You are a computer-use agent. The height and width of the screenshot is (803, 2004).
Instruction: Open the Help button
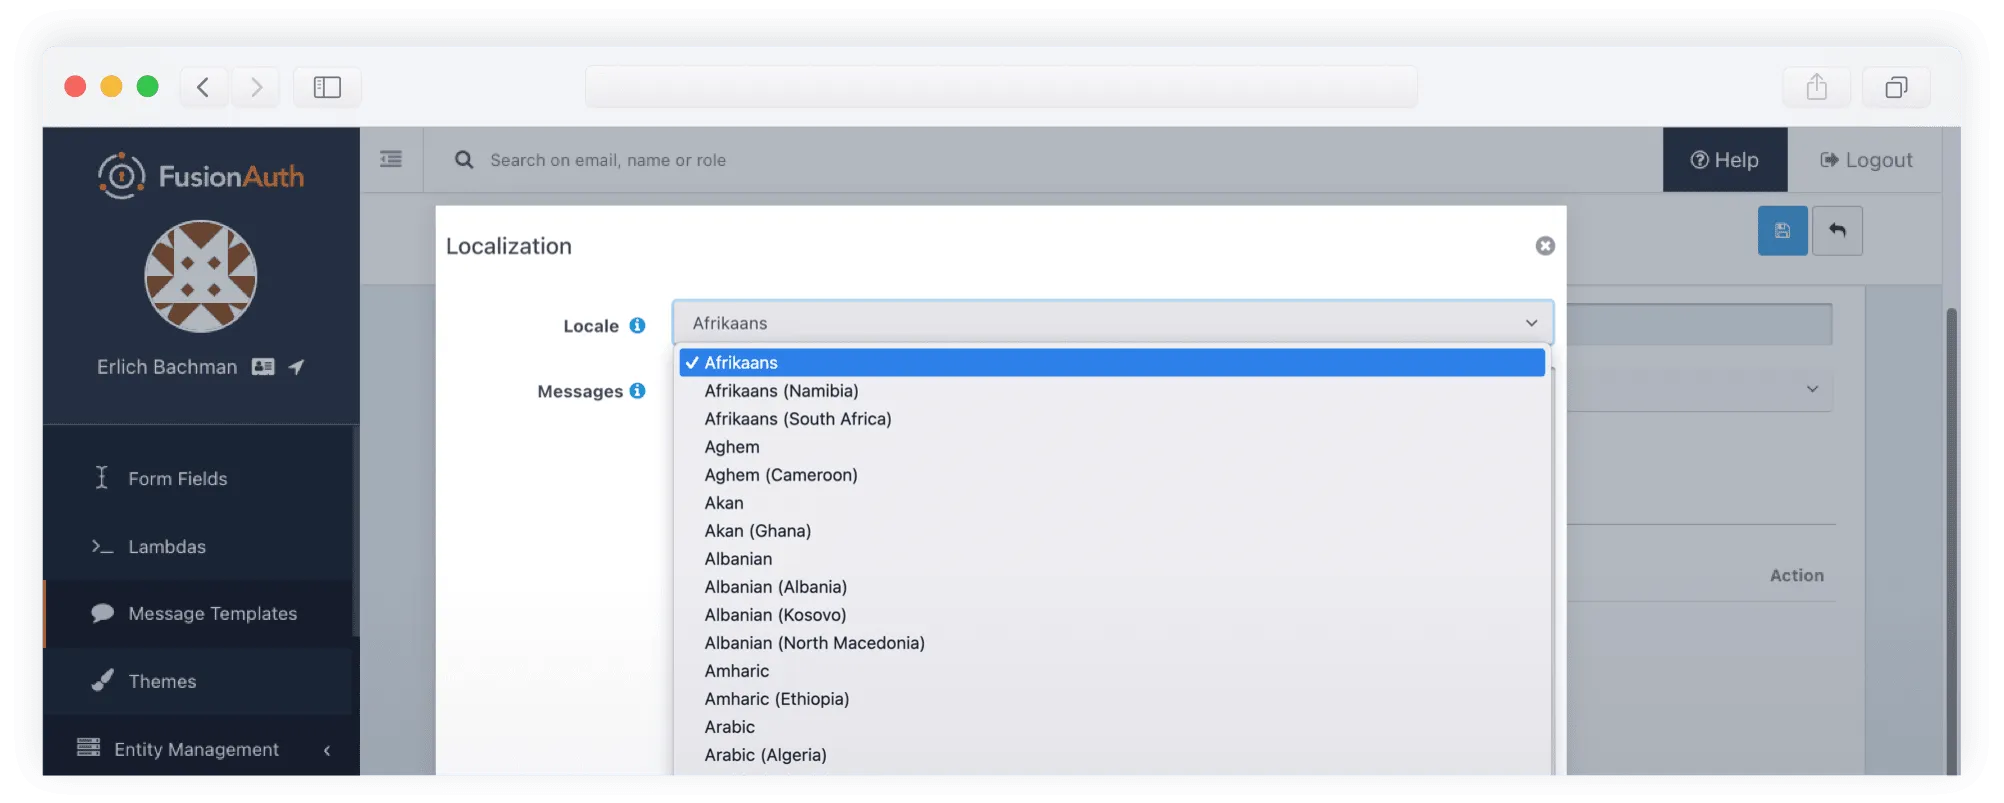1725,160
